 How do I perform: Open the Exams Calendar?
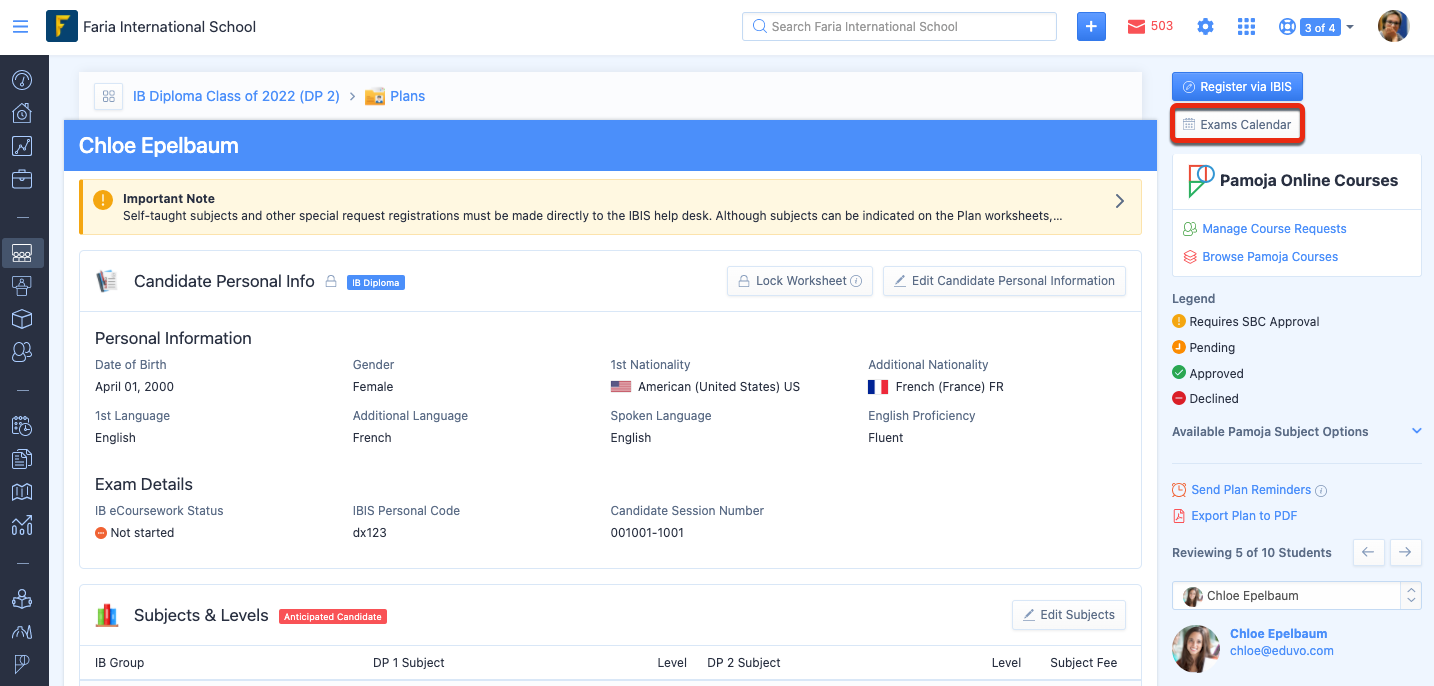coord(1237,125)
